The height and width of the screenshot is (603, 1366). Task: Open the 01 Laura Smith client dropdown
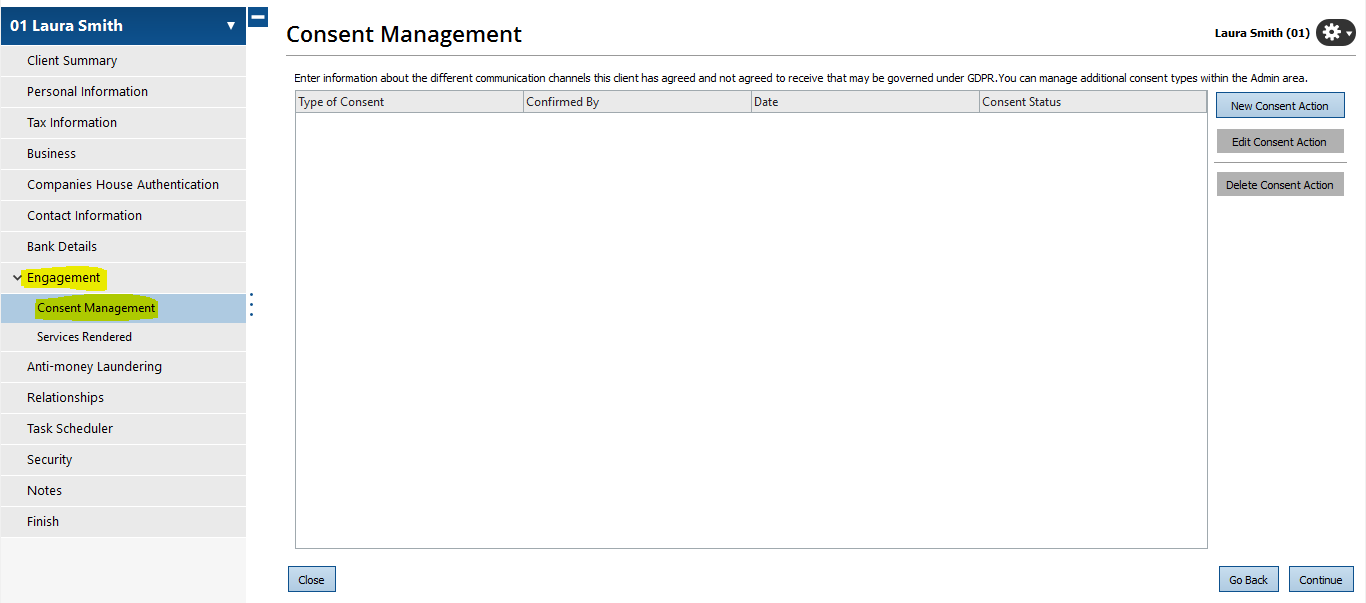[231, 26]
